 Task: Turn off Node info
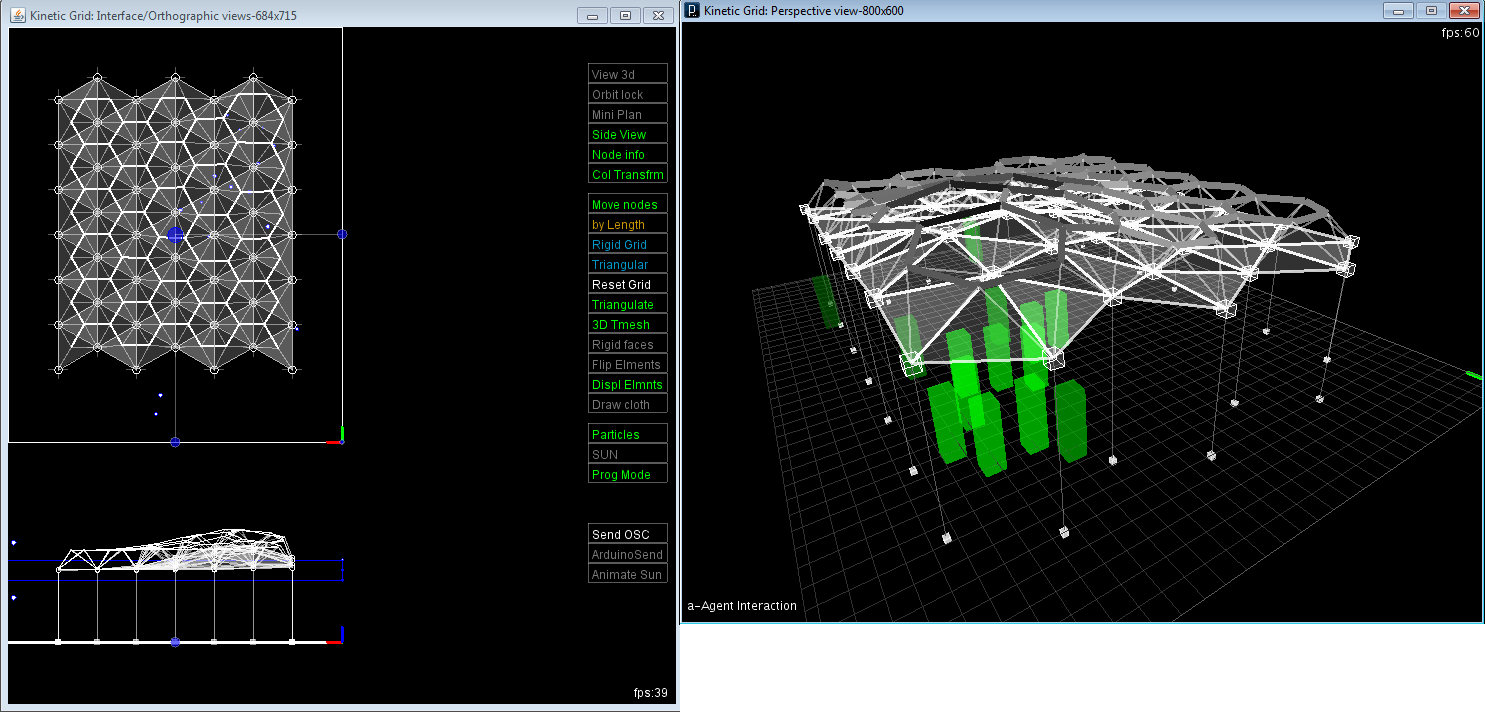pyautogui.click(x=627, y=154)
